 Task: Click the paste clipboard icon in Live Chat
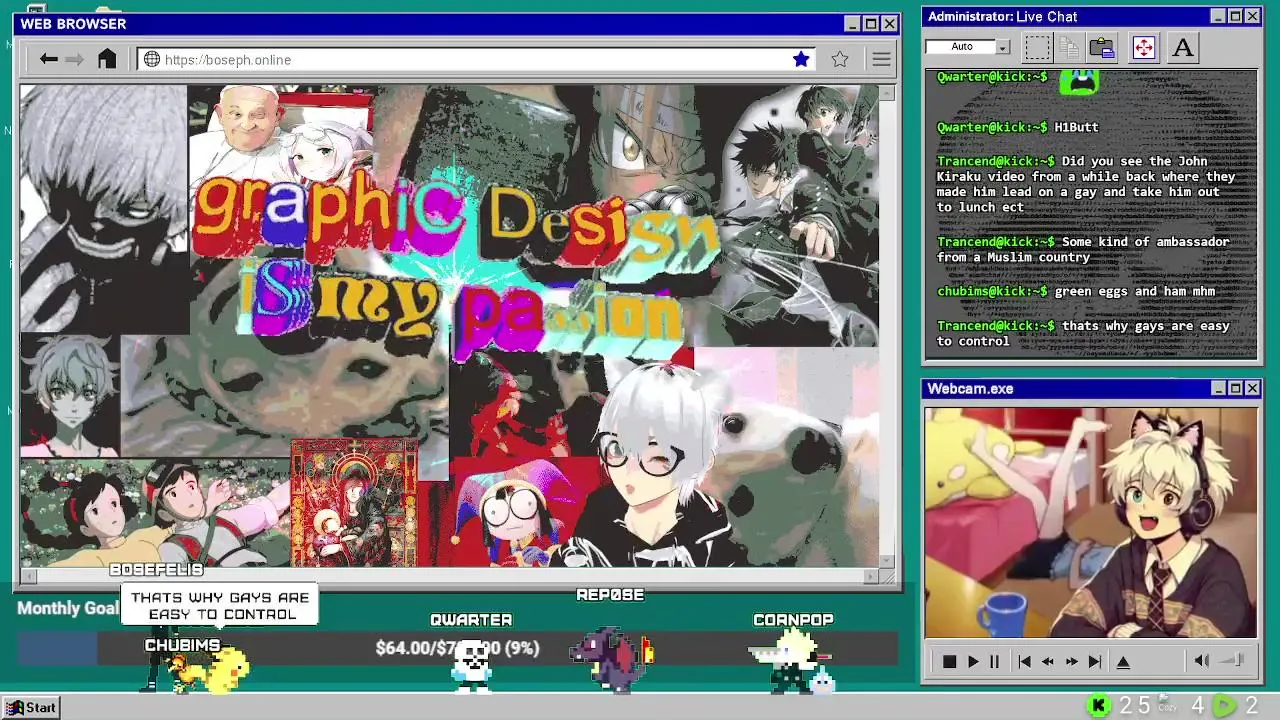tap(1102, 47)
